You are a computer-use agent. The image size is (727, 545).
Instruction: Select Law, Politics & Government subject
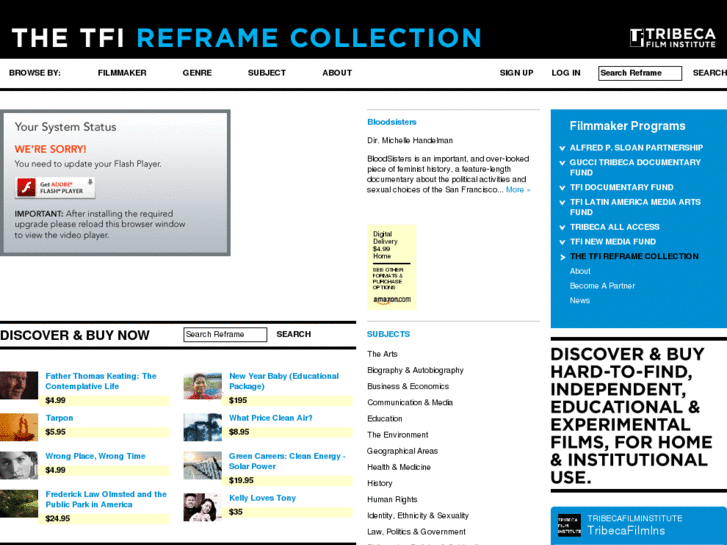(416, 532)
